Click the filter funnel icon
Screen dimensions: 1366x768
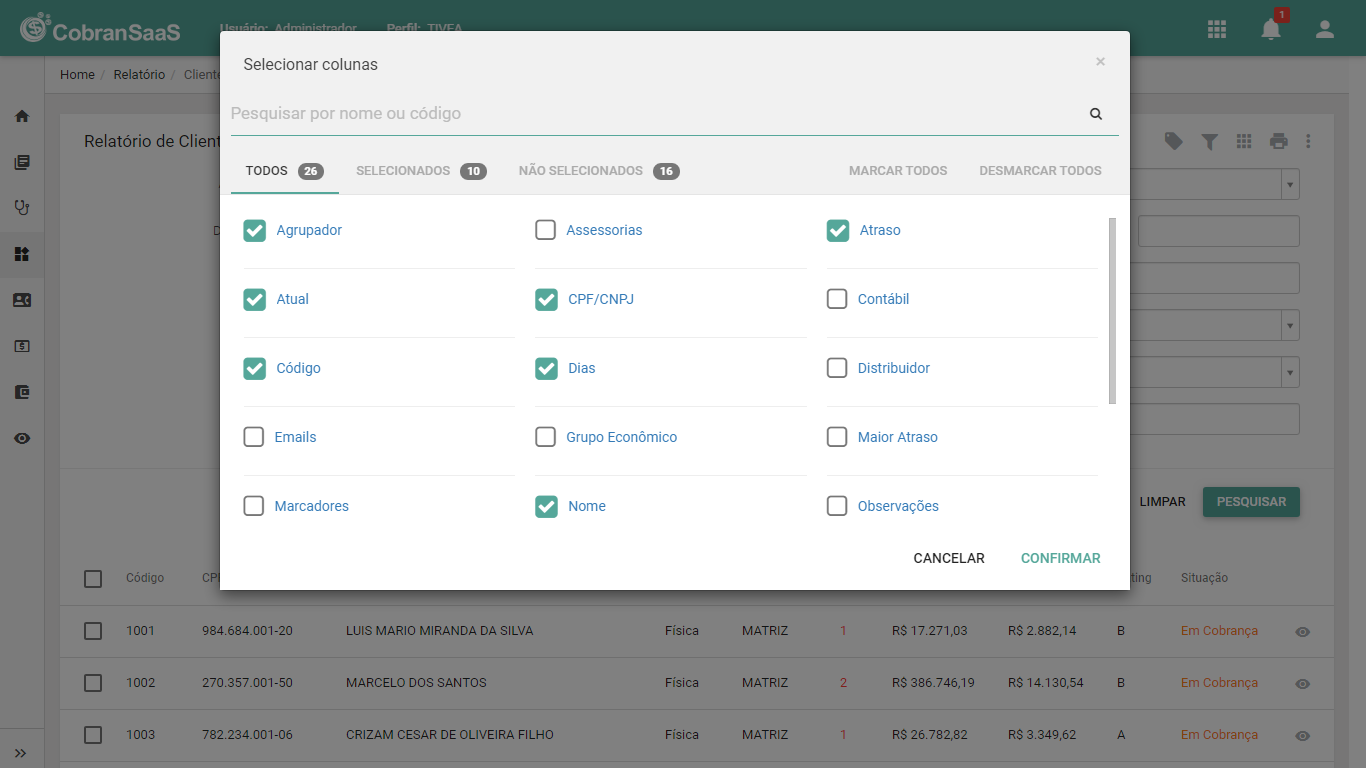point(1209,142)
